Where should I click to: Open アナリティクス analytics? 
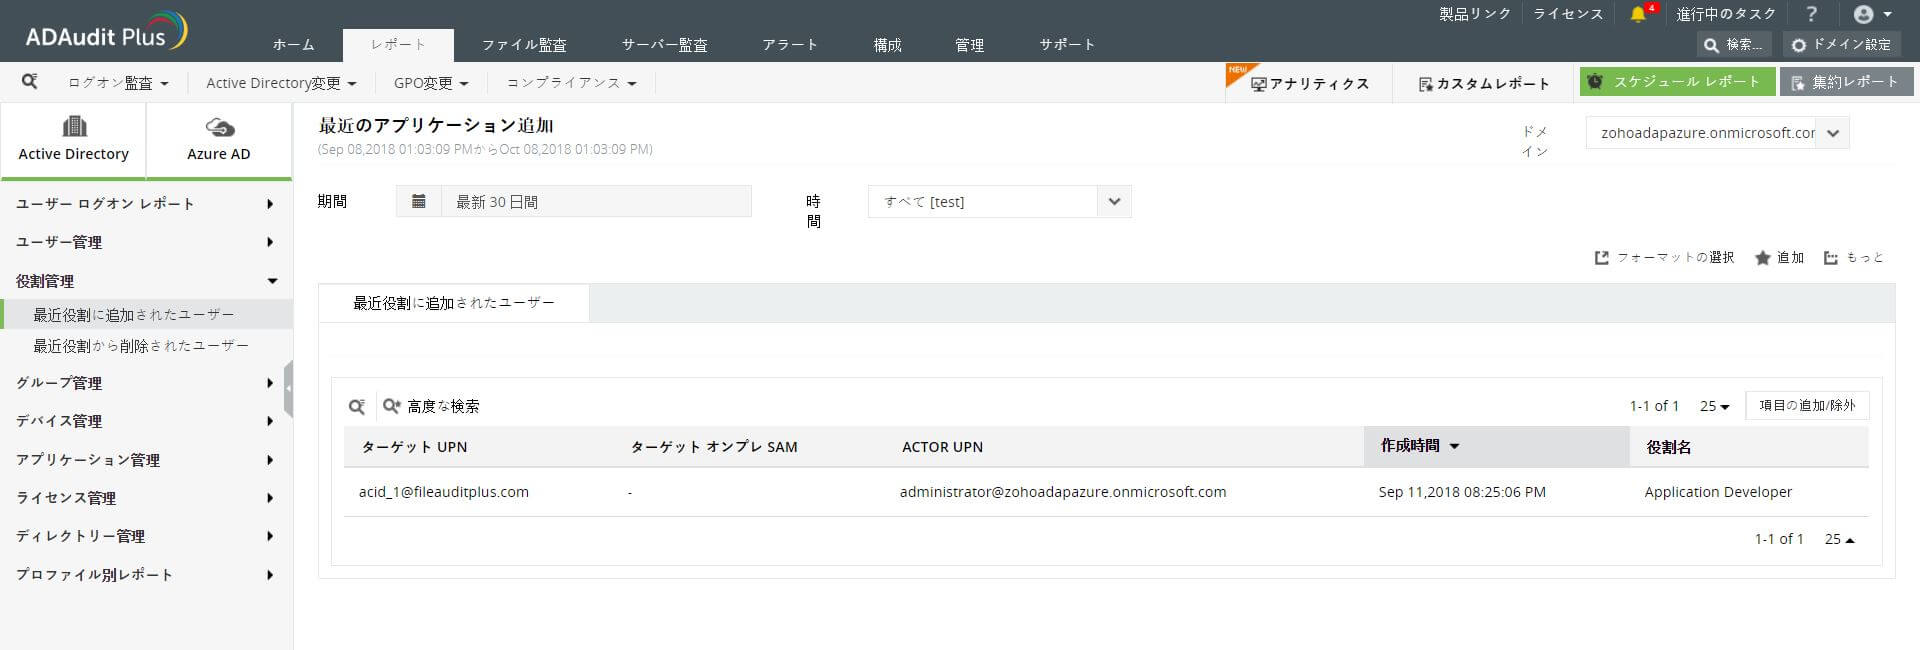(1309, 84)
